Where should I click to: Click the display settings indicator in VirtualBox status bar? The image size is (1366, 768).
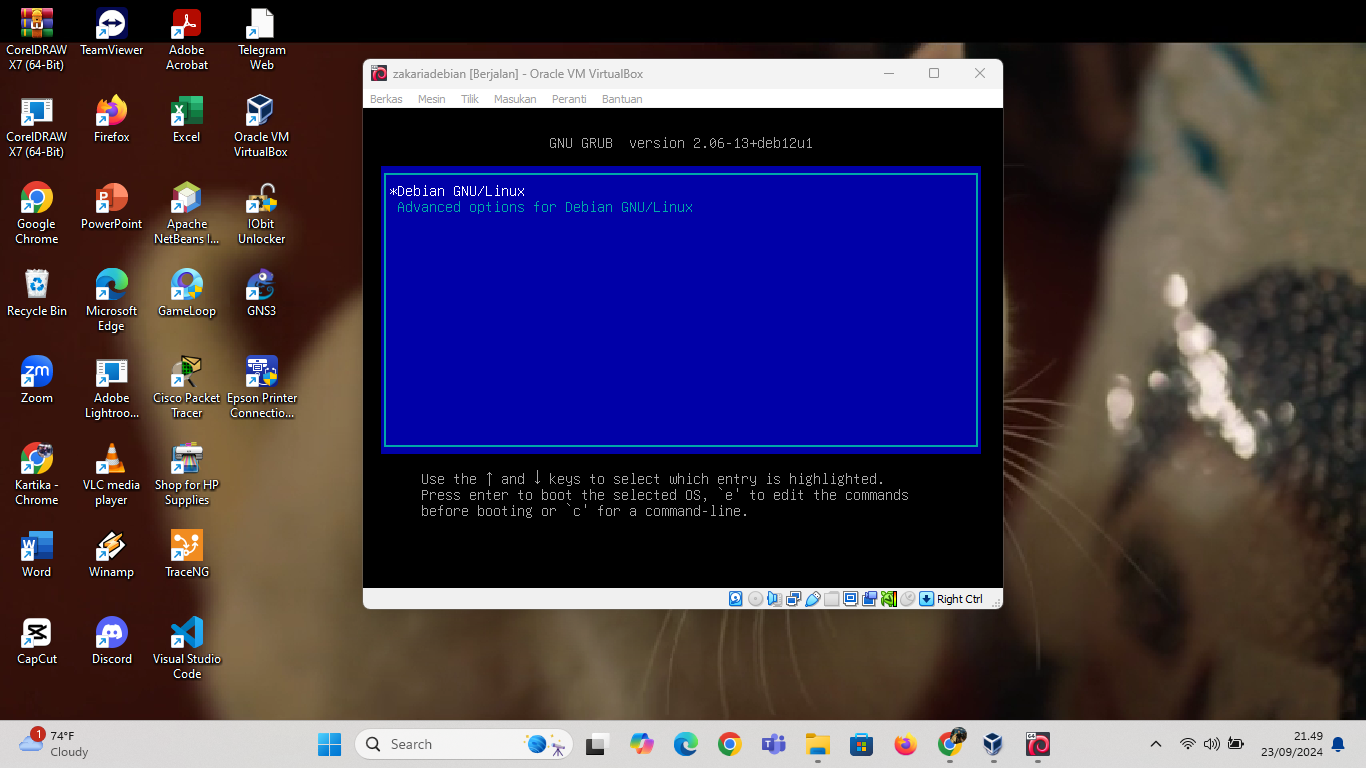(850, 599)
